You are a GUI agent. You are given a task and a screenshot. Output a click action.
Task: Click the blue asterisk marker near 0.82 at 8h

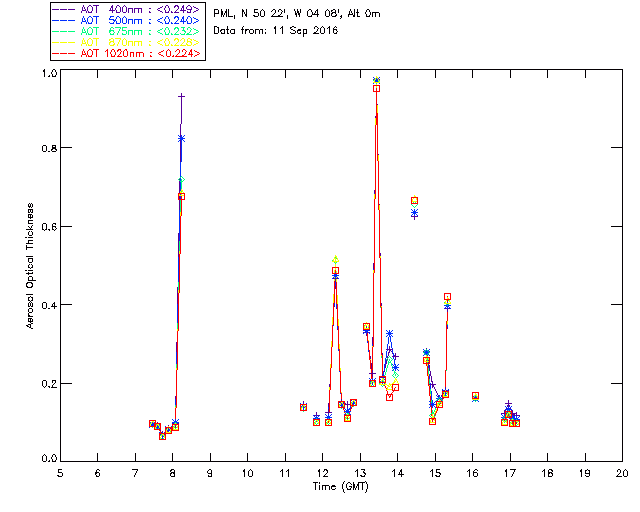(x=181, y=139)
